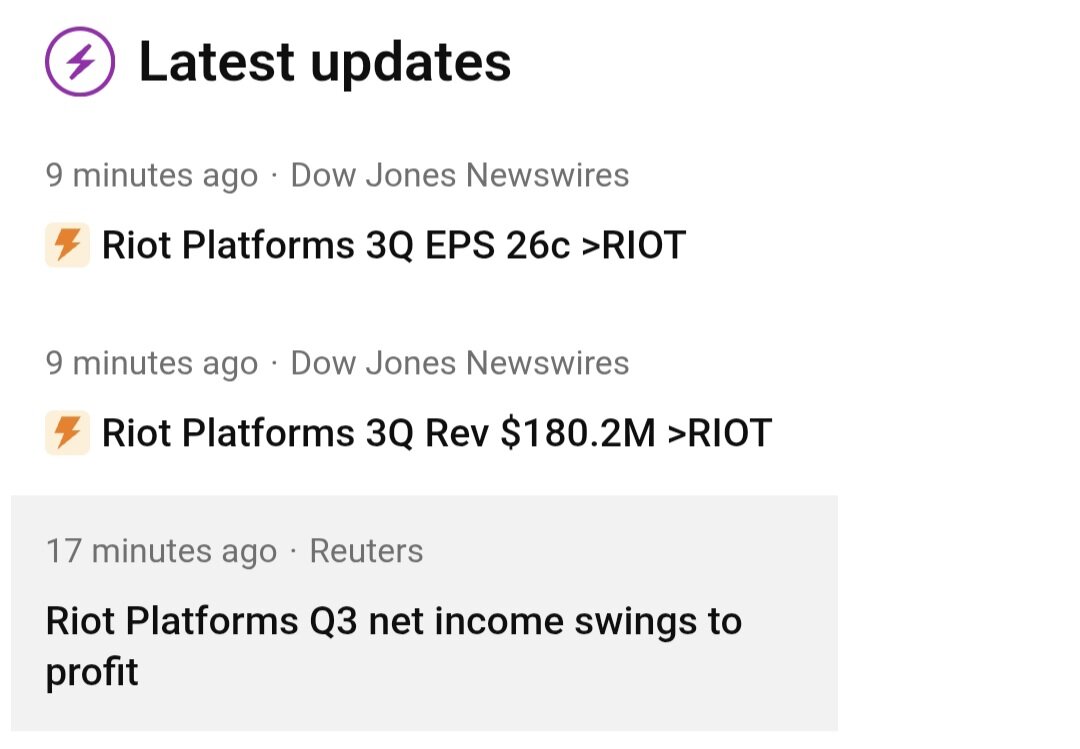Click "9 minutes ago" timestamp above Rev headline
Screen dimensions: 1080x749
(x=151, y=363)
